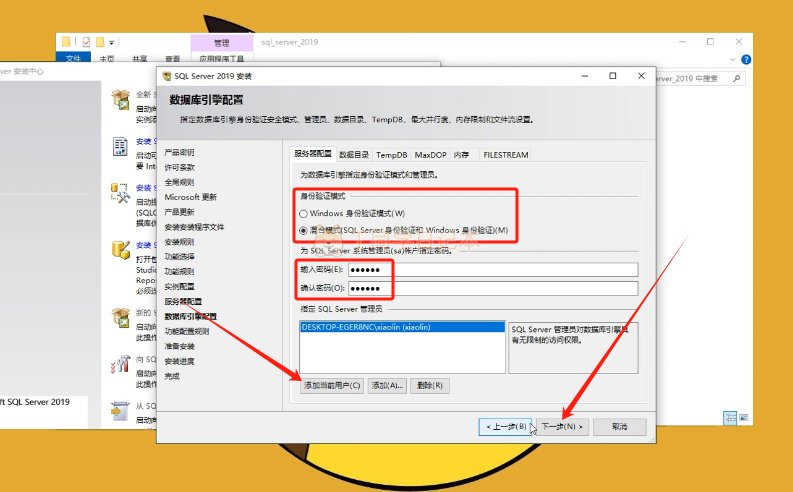This screenshot has height=492, width=793.
Task: Click the sql_server_2019 Explorer window title
Action: tap(289, 42)
